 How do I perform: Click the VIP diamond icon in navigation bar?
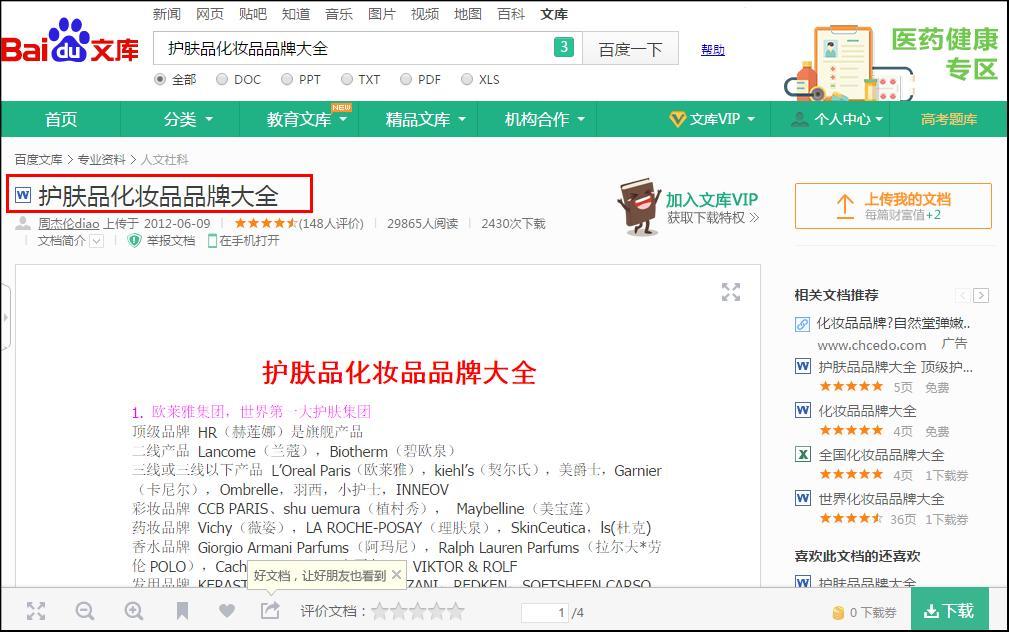(677, 119)
